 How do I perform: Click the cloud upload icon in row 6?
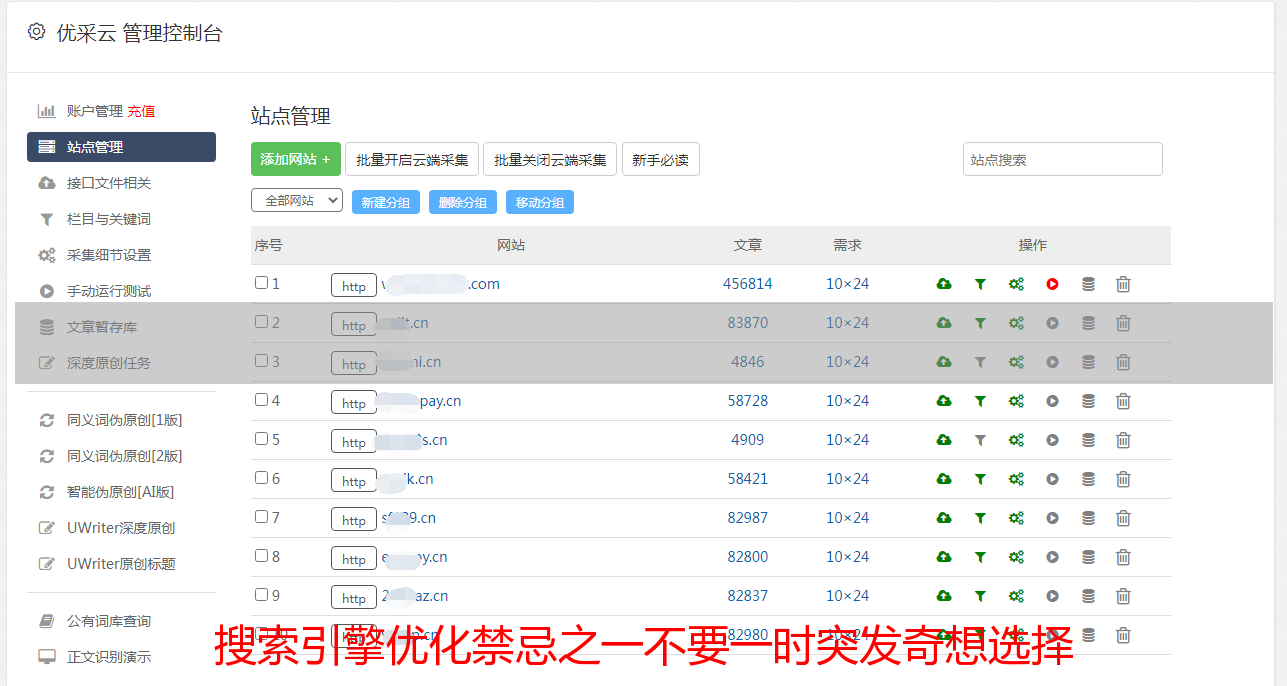944,479
